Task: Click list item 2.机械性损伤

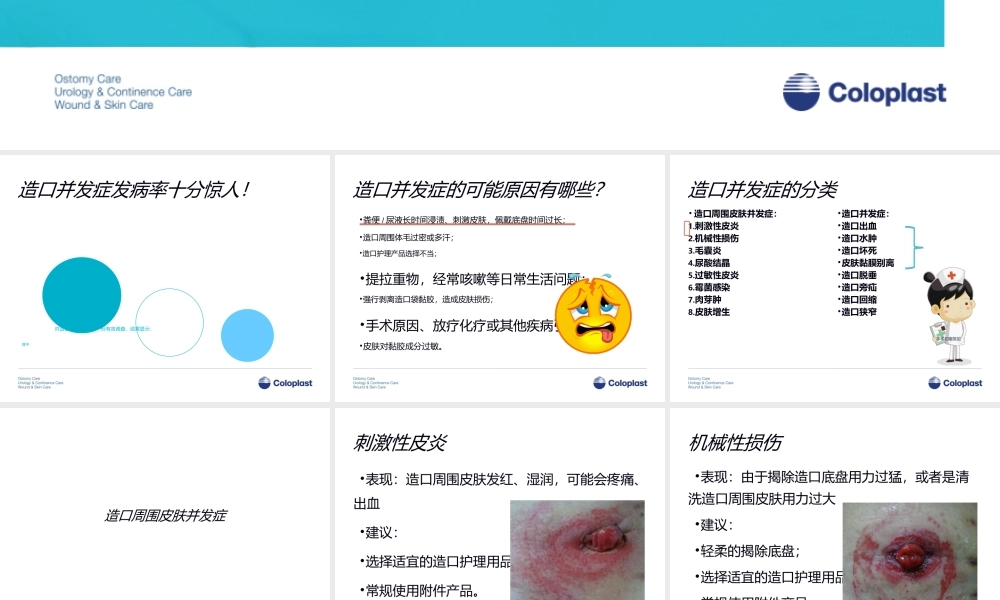Action: (x=714, y=238)
